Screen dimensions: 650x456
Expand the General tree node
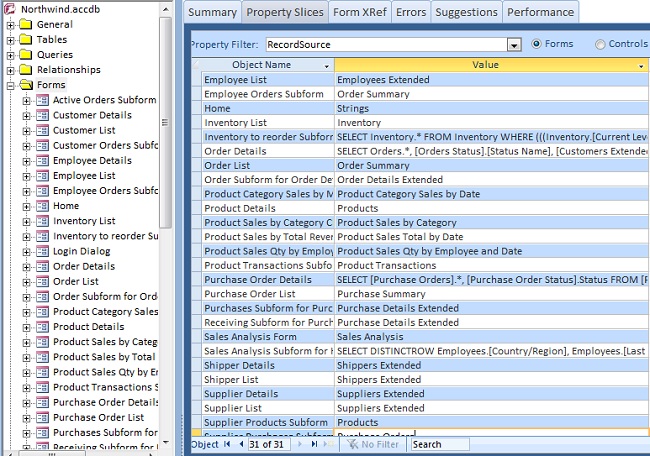[11, 25]
